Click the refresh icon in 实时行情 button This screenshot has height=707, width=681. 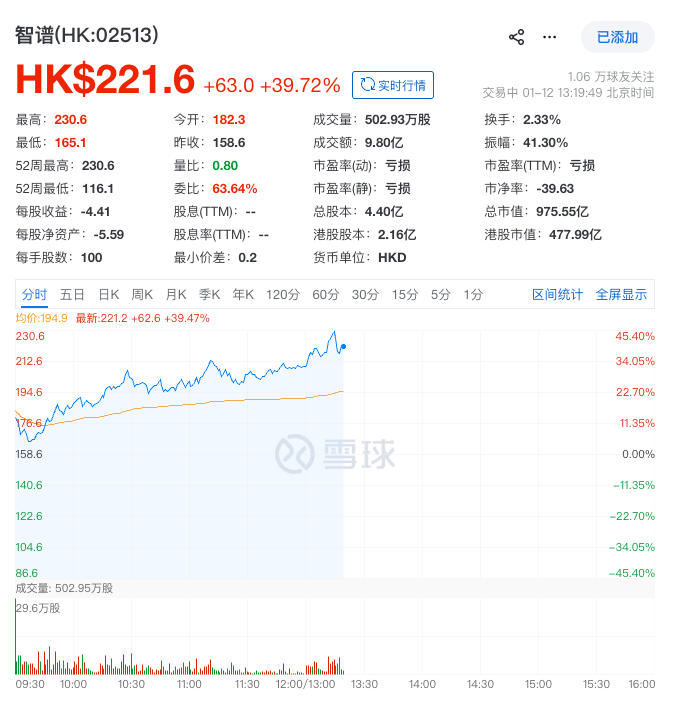coord(368,84)
